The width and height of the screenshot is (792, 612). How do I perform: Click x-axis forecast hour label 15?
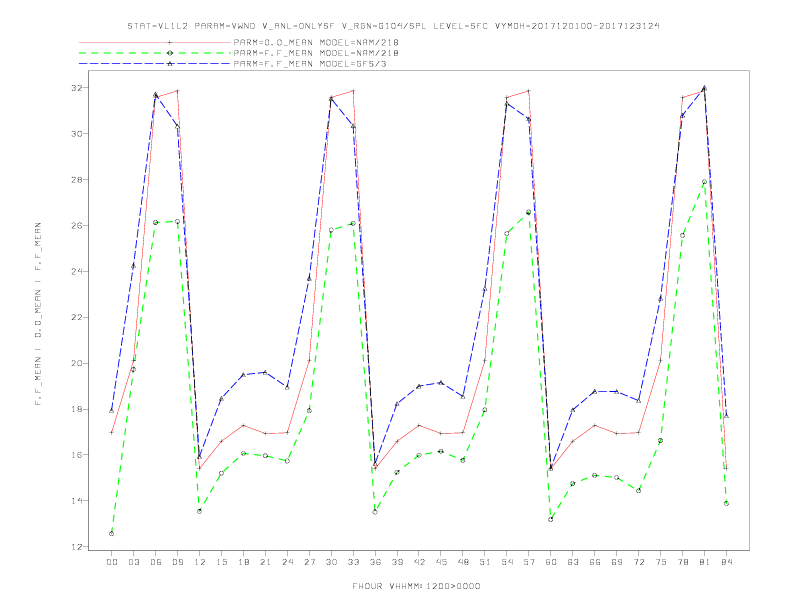[221, 562]
